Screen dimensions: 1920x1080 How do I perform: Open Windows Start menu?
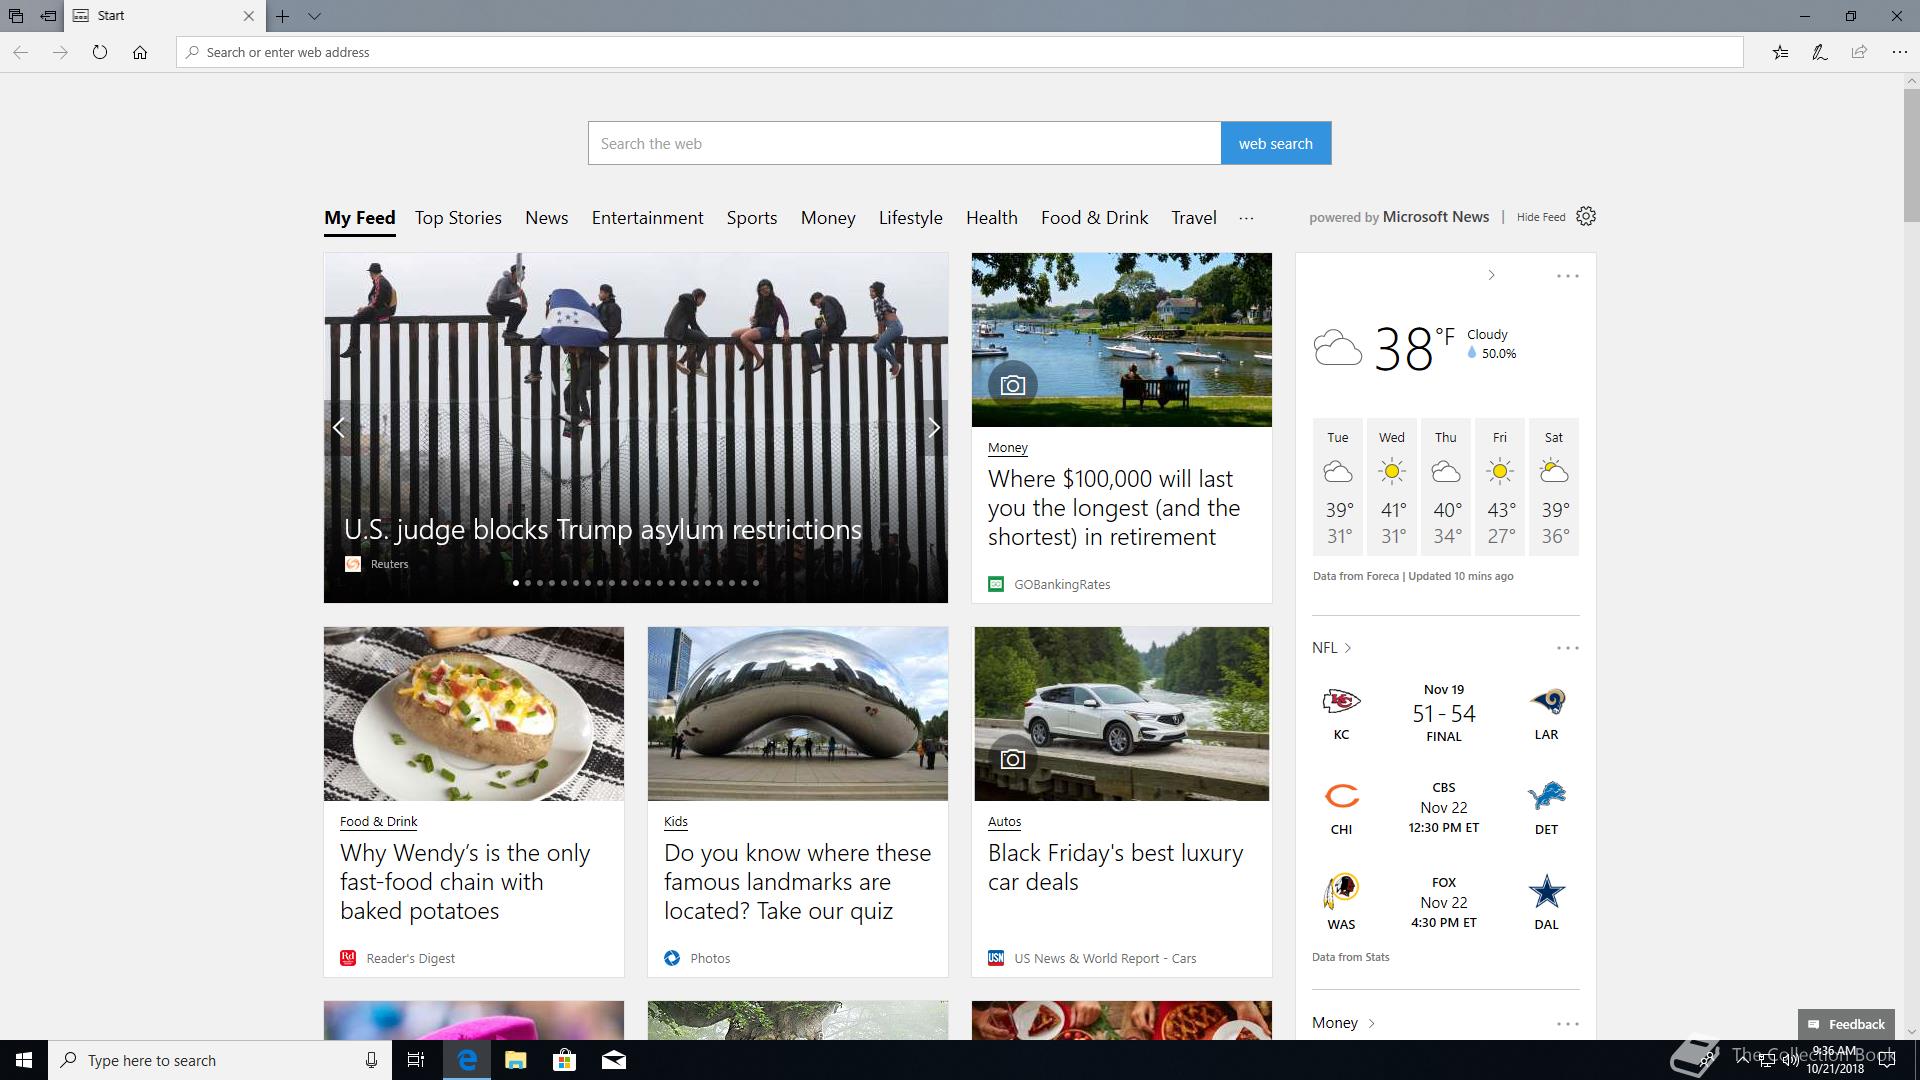pos(24,1060)
